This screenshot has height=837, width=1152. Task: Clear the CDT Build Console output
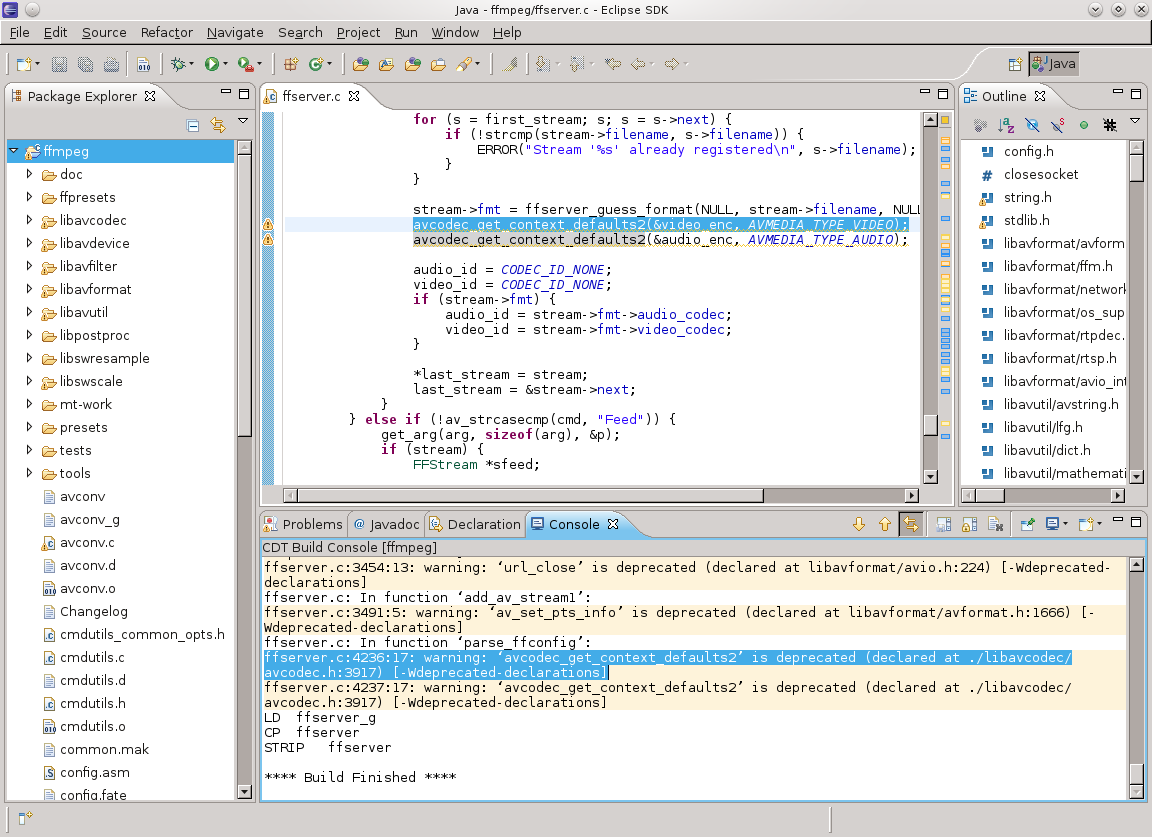coord(994,523)
